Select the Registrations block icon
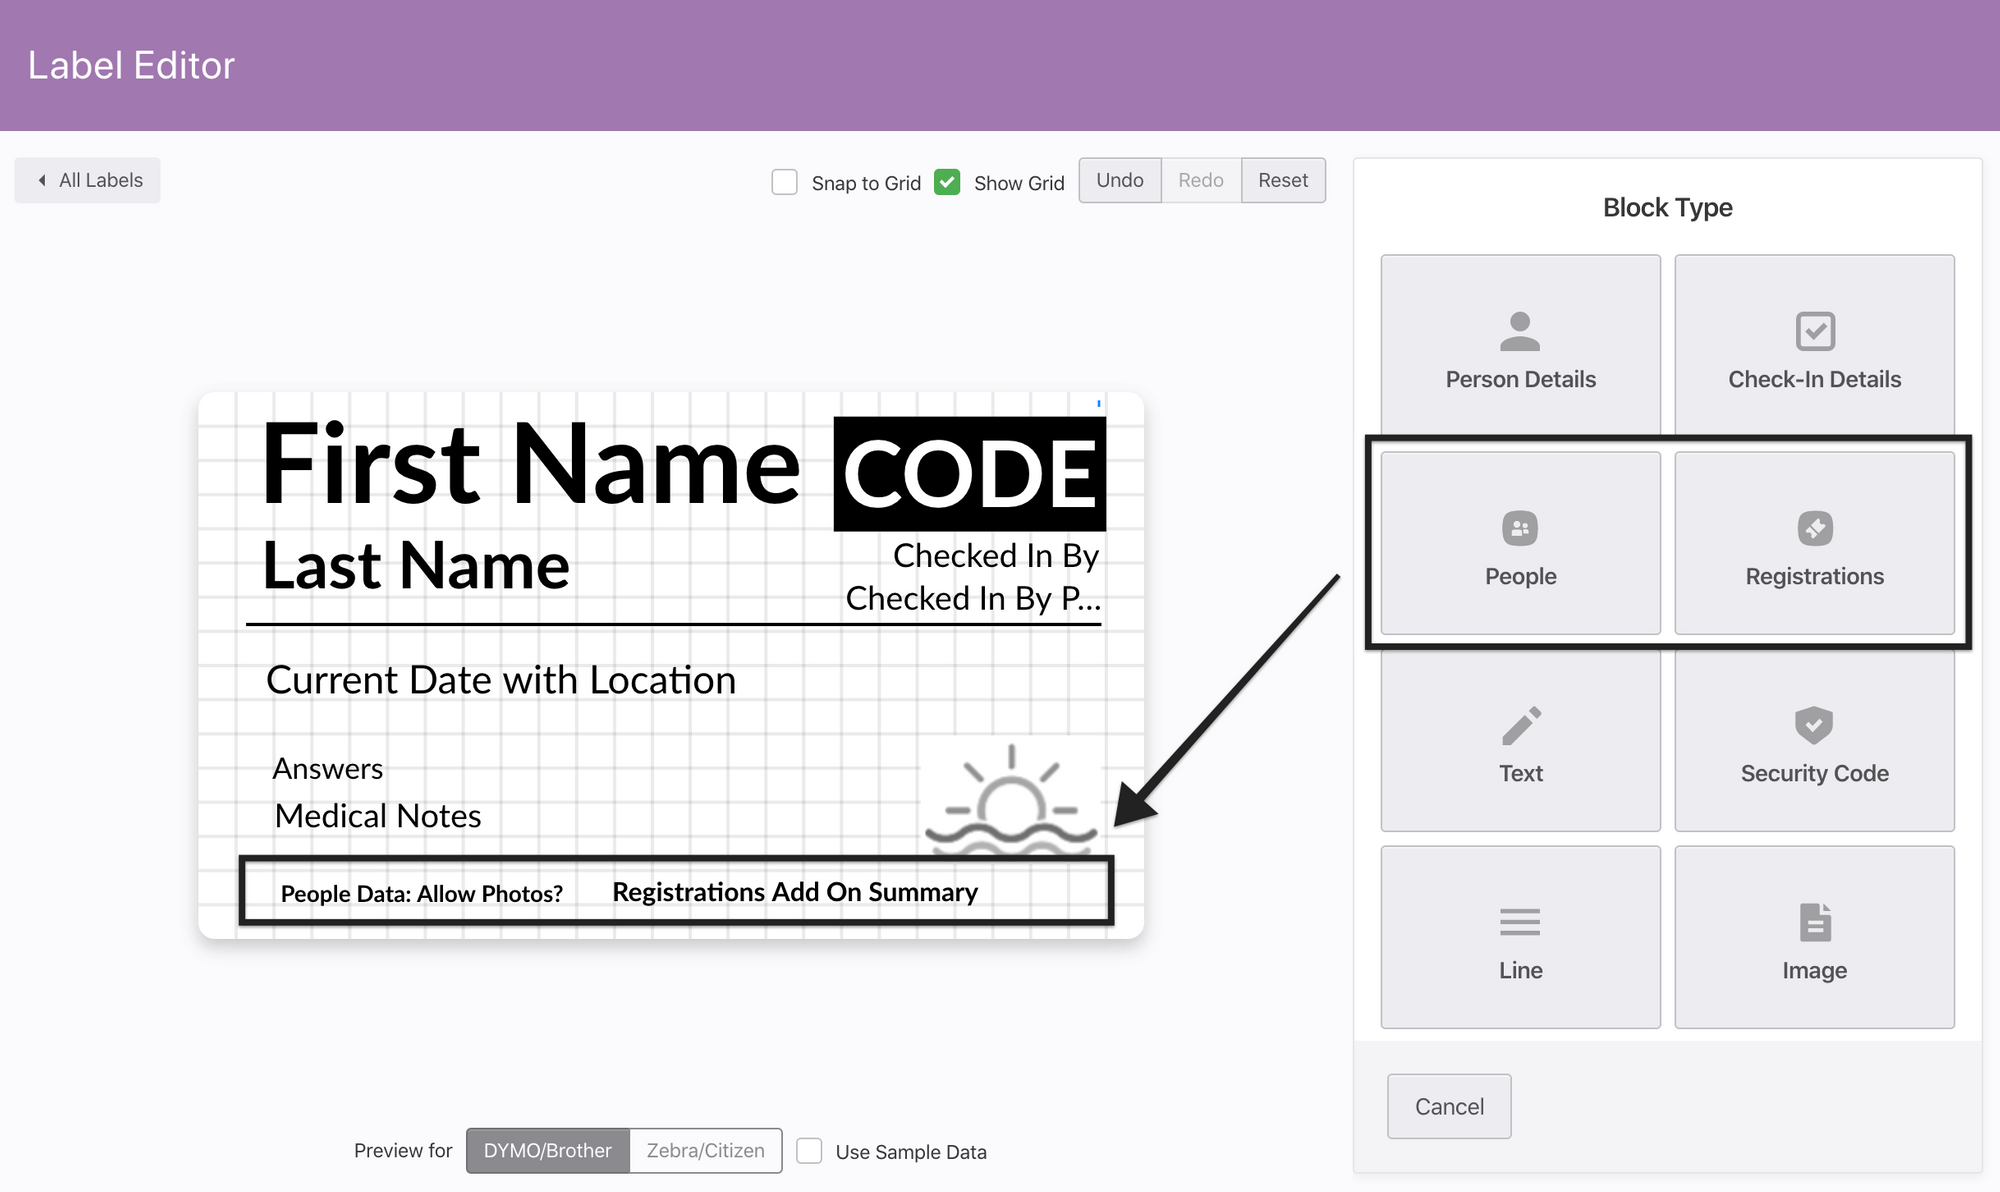 coord(1814,529)
